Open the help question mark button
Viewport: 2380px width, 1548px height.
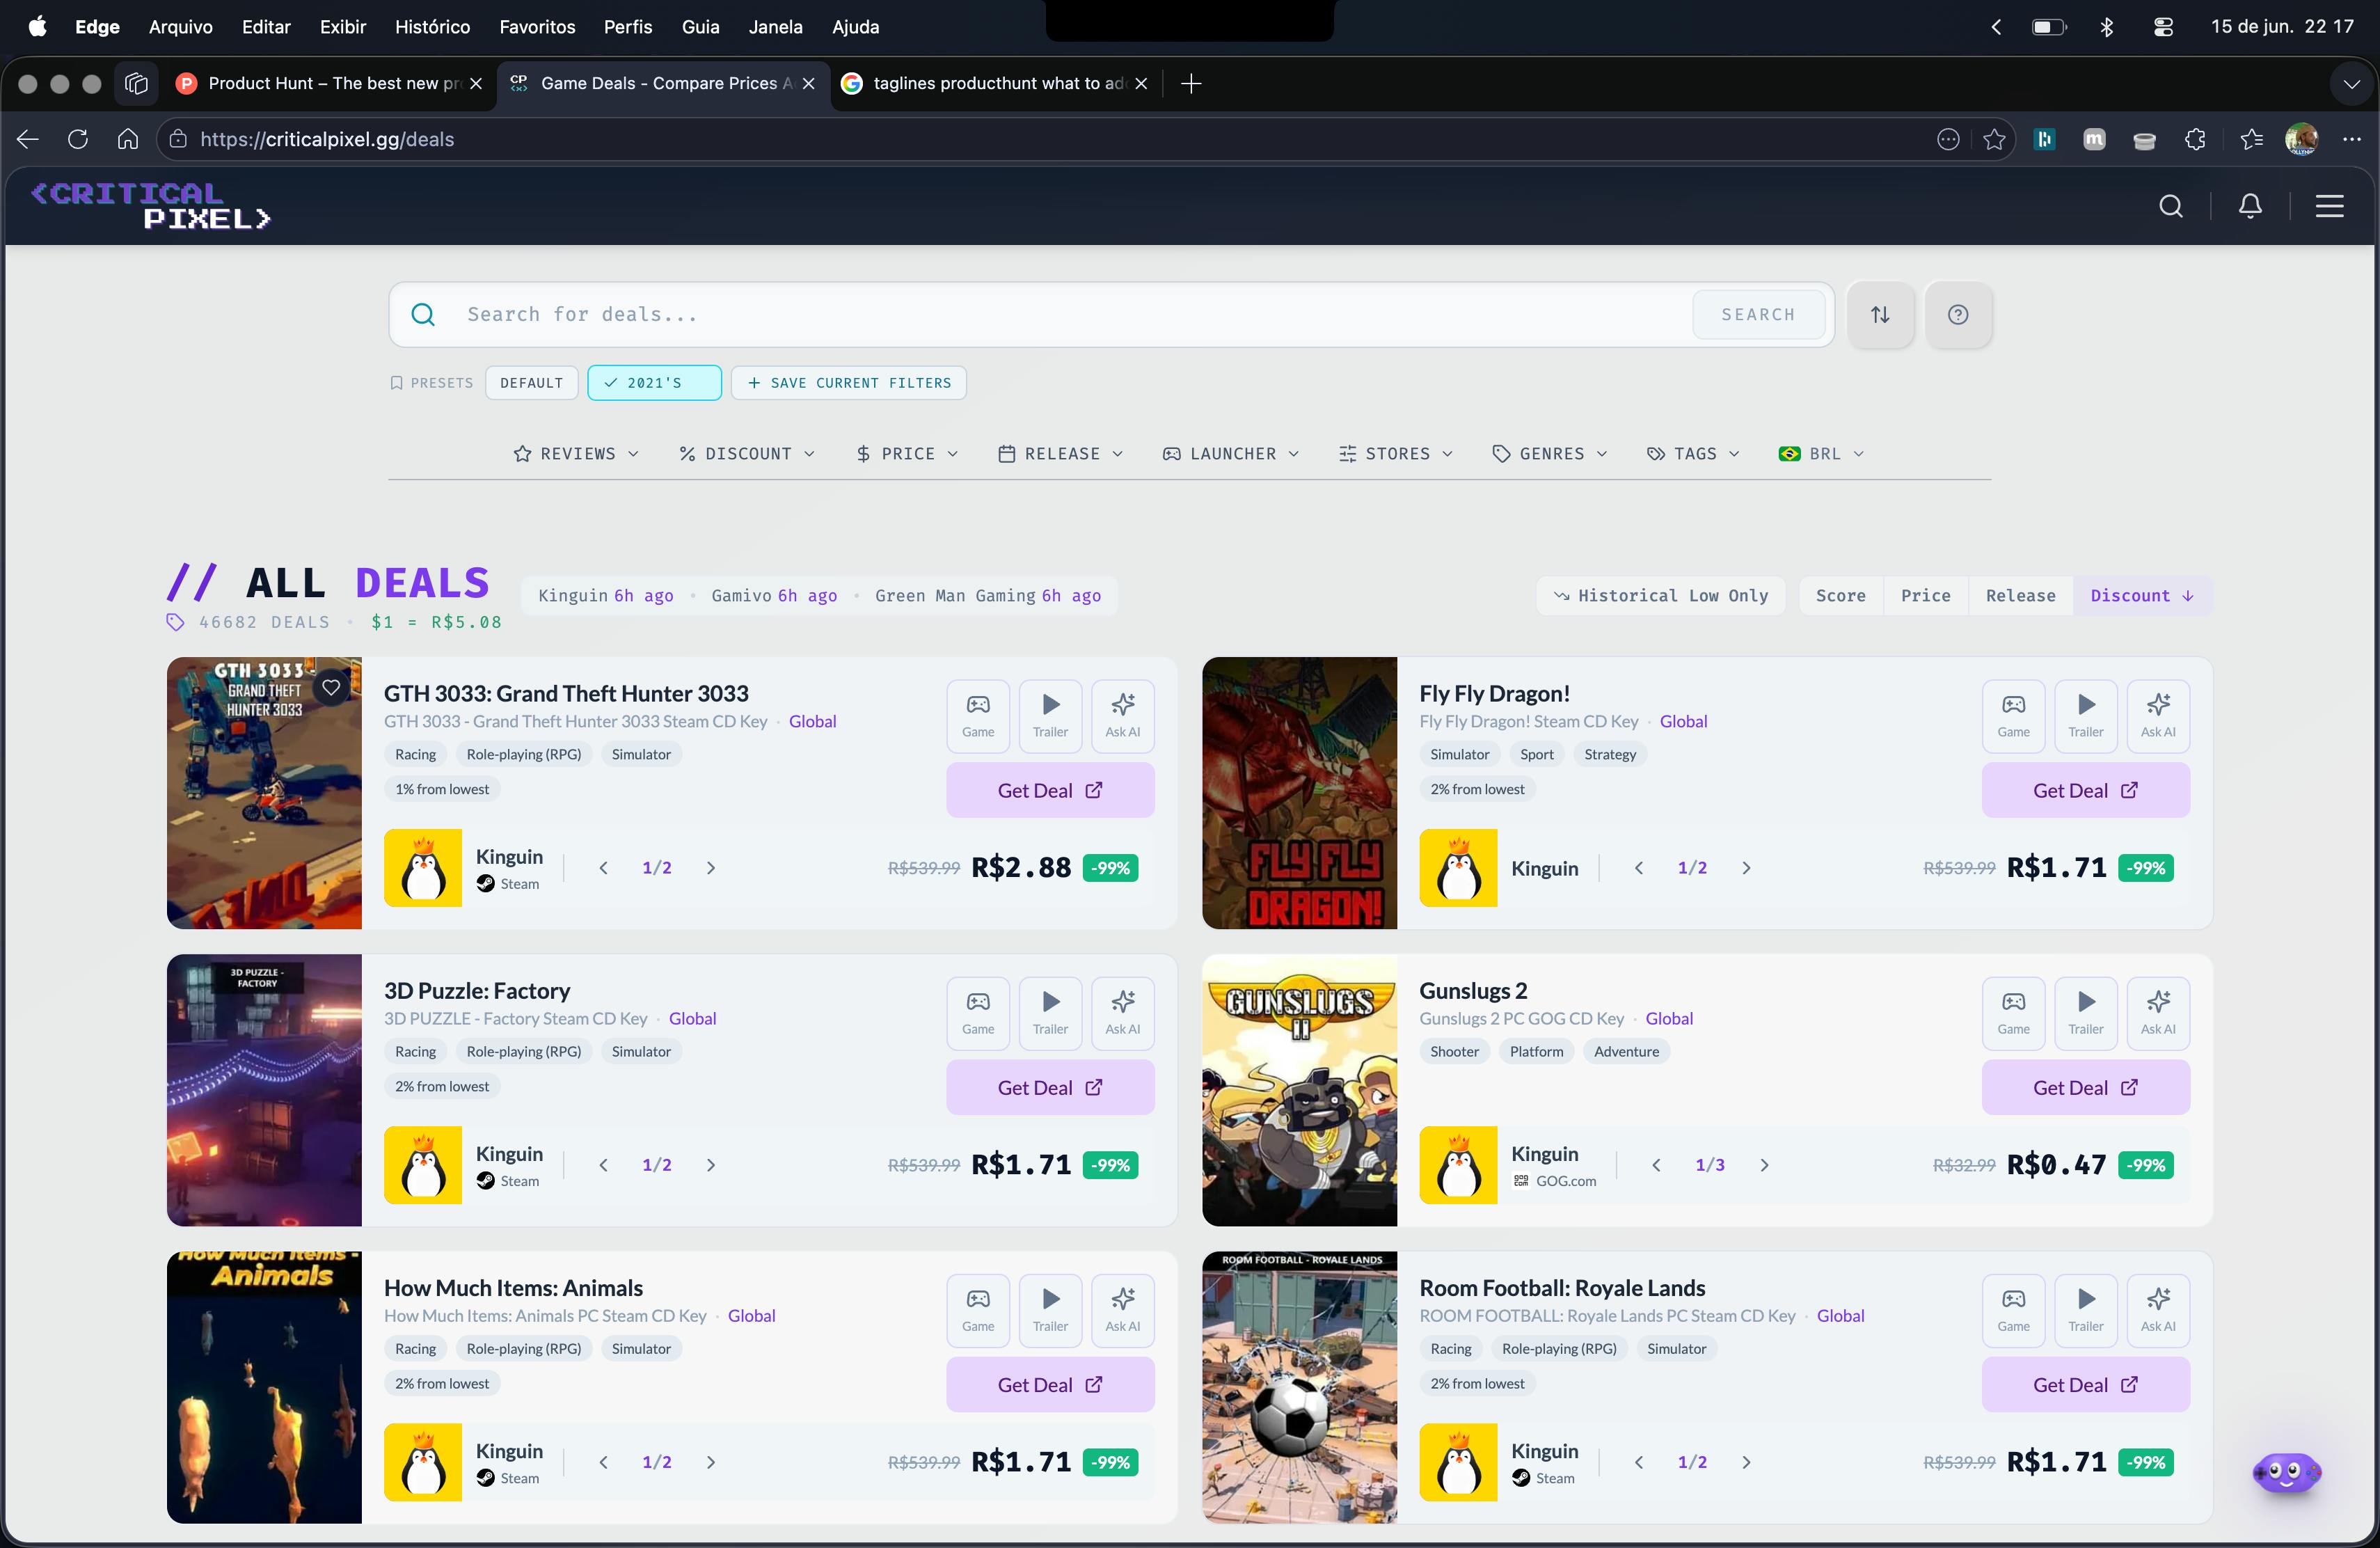(x=1958, y=314)
